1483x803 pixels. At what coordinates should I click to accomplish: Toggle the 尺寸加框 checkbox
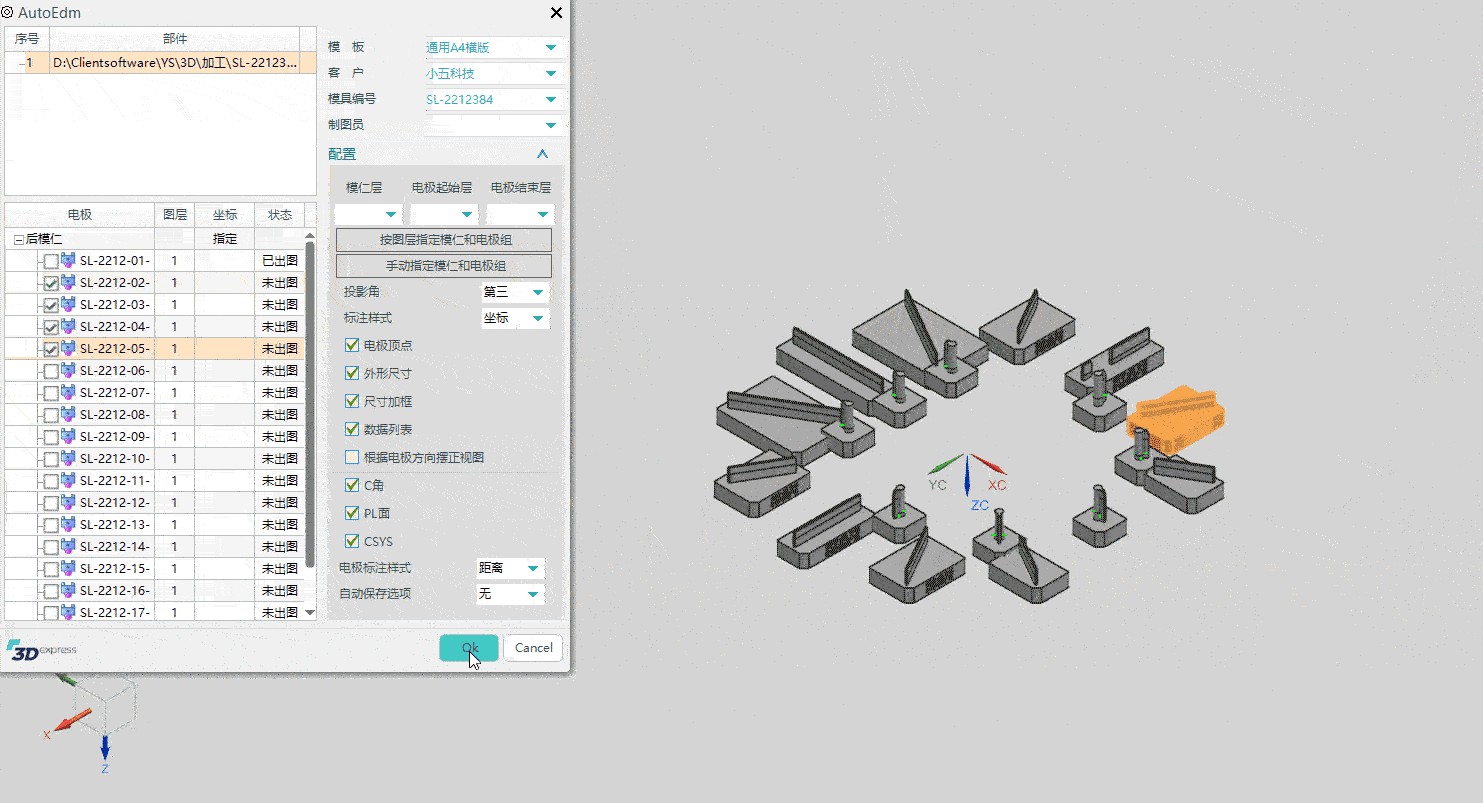[352, 401]
